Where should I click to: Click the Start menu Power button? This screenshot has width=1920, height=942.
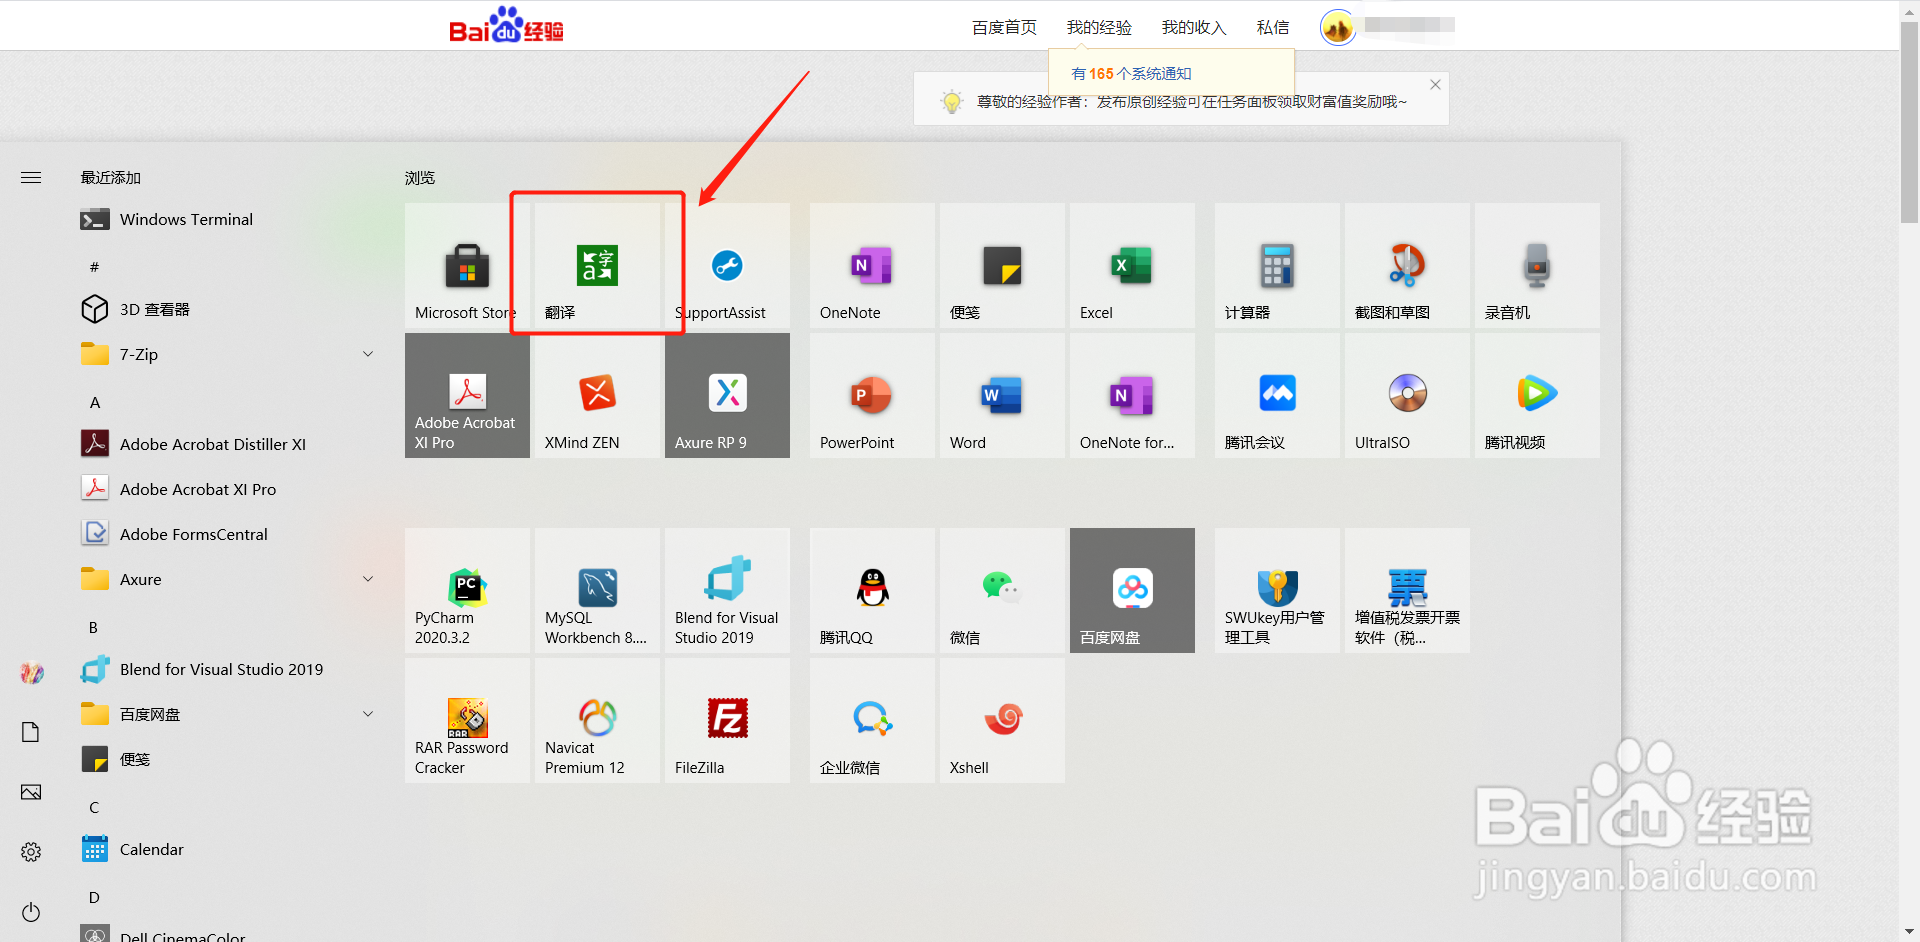pos(31,912)
